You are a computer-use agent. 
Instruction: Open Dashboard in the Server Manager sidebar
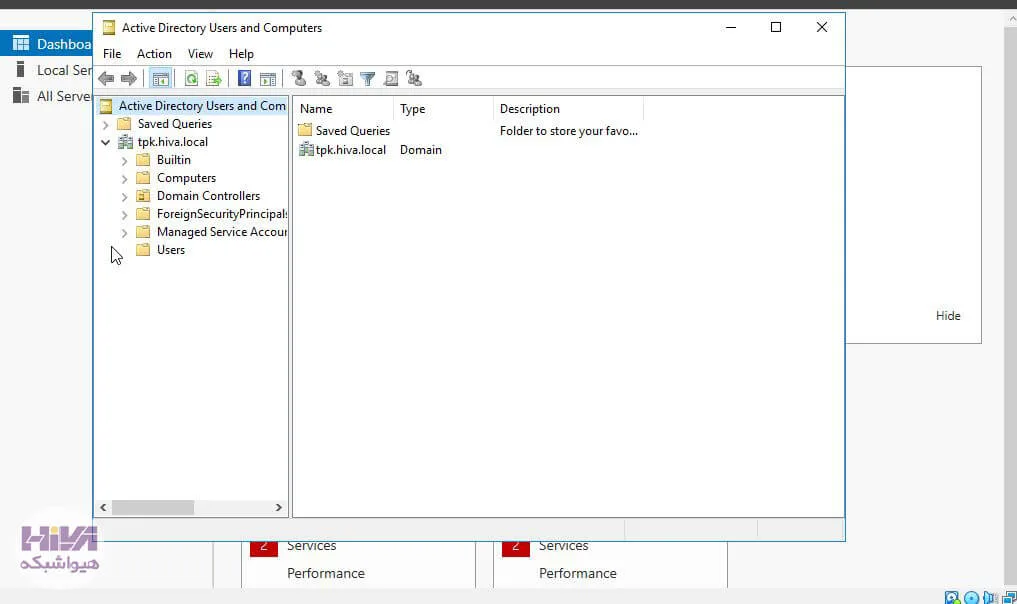47,43
